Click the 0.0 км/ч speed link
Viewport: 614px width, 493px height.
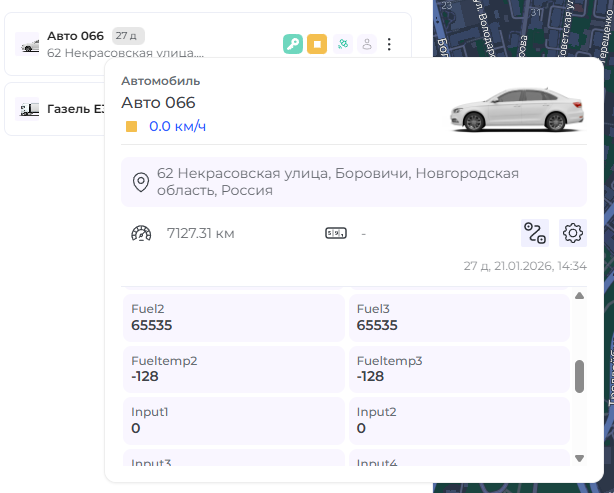[x=177, y=127]
